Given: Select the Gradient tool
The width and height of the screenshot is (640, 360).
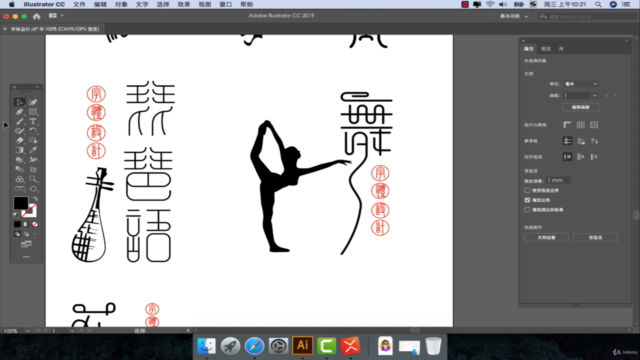Looking at the screenshot, I should (x=19, y=150).
